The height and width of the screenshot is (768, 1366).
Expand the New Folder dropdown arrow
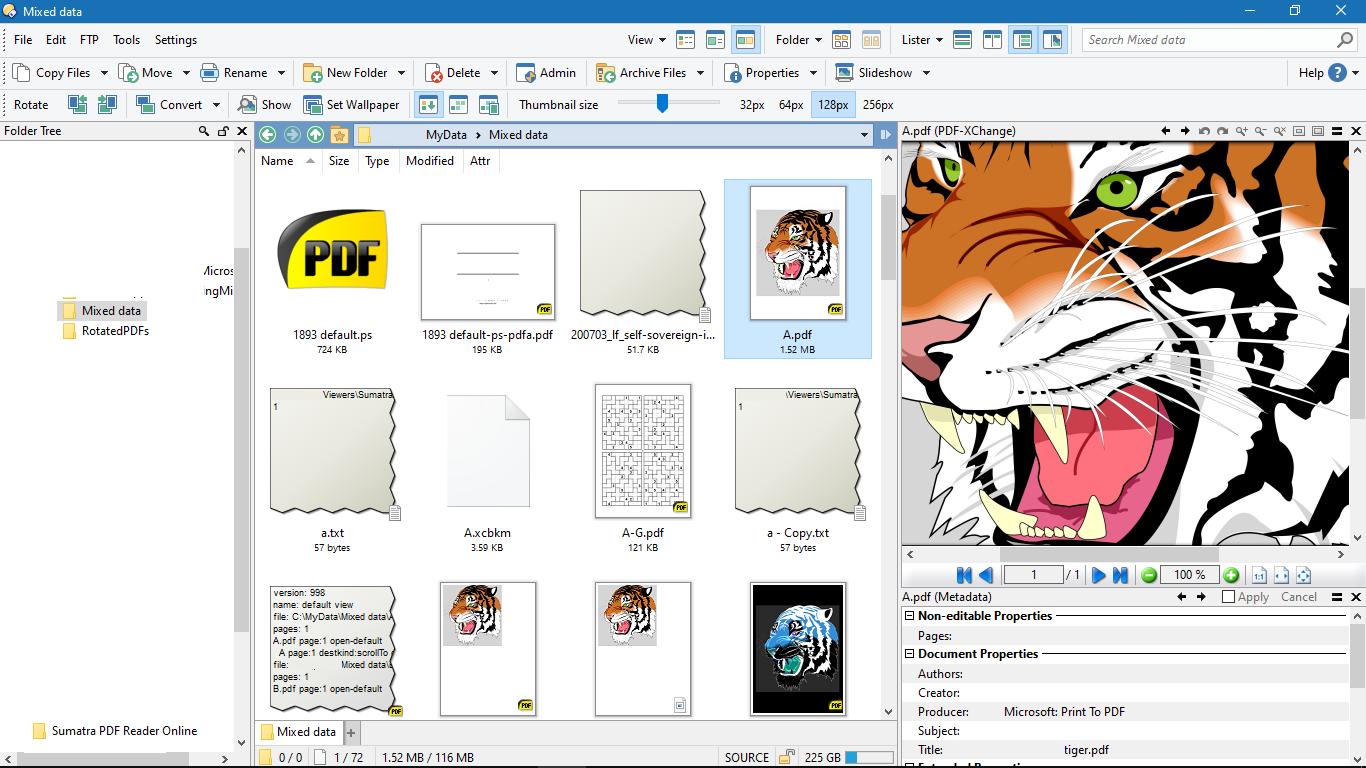401,73
